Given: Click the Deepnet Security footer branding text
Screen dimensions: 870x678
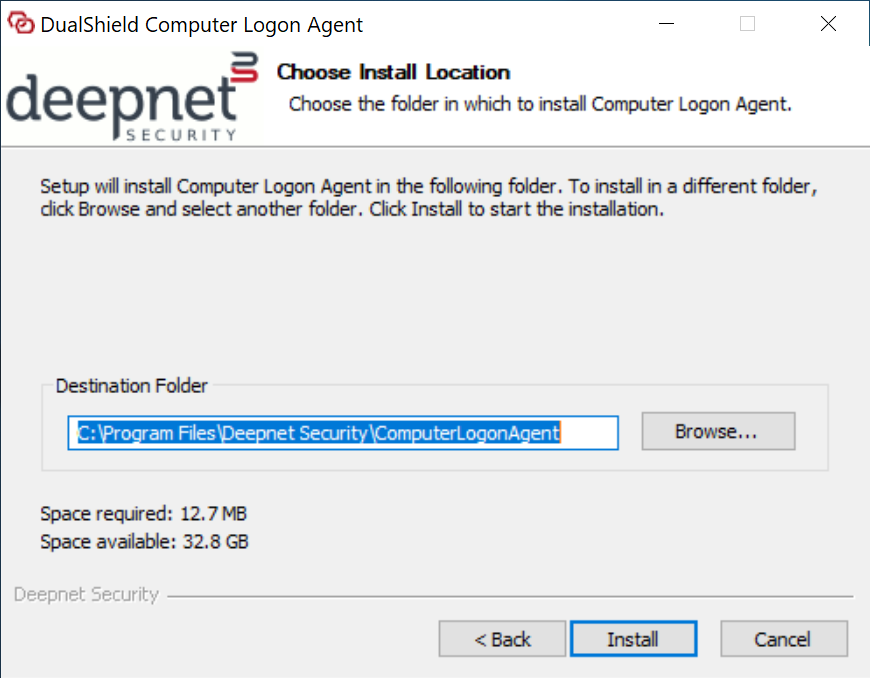Looking at the screenshot, I should click(86, 594).
